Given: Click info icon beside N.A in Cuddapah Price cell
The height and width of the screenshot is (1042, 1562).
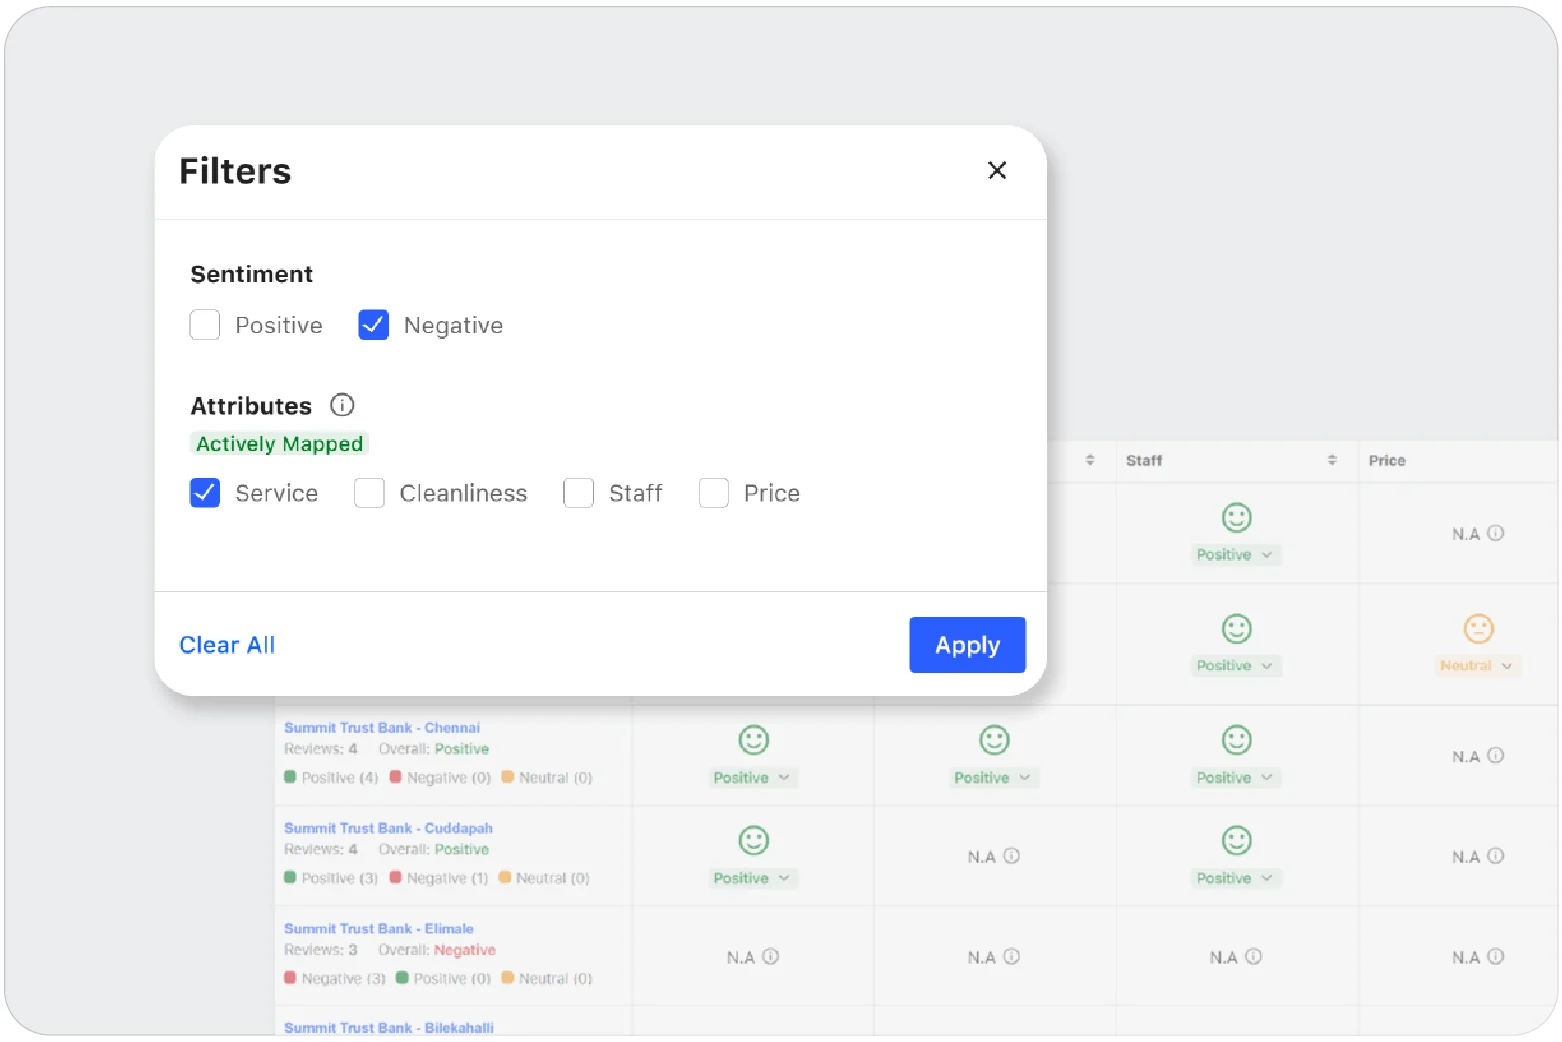Looking at the screenshot, I should (1495, 856).
